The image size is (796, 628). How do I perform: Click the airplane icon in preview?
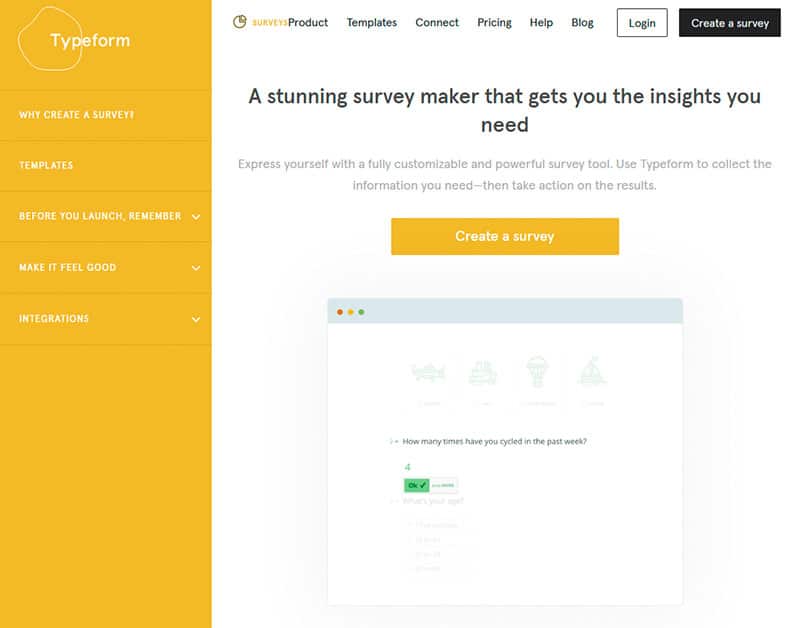428,372
